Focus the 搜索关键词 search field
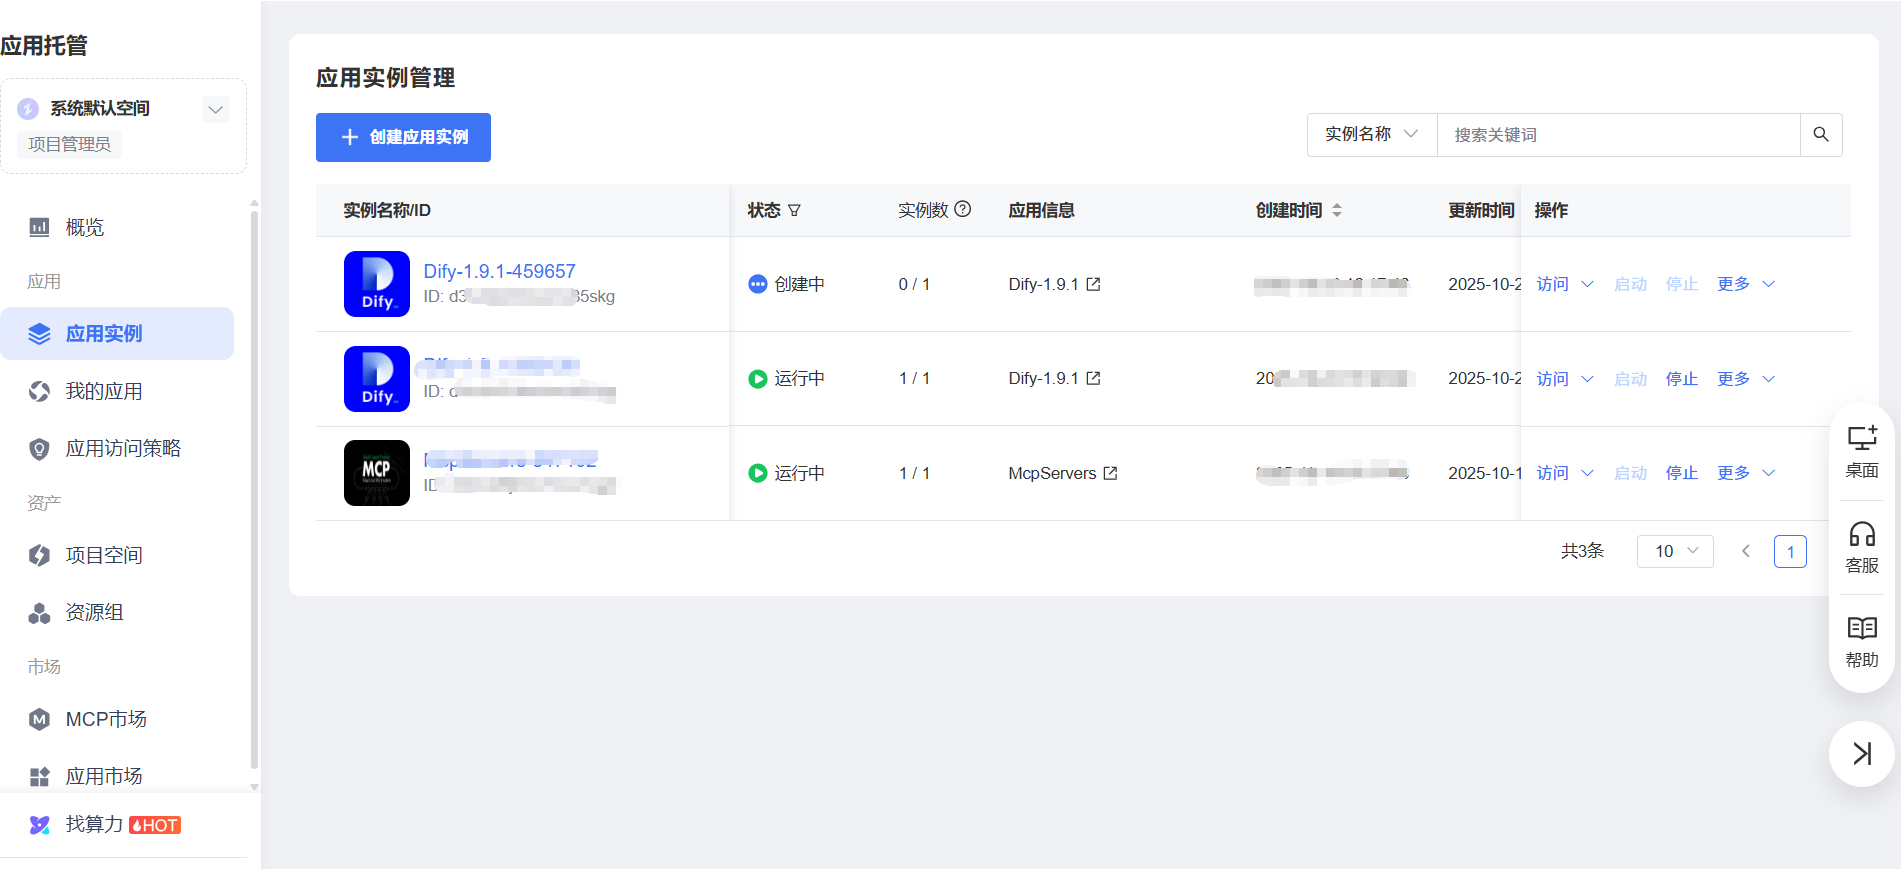Viewport: 1901px width, 869px height. tap(1617, 135)
